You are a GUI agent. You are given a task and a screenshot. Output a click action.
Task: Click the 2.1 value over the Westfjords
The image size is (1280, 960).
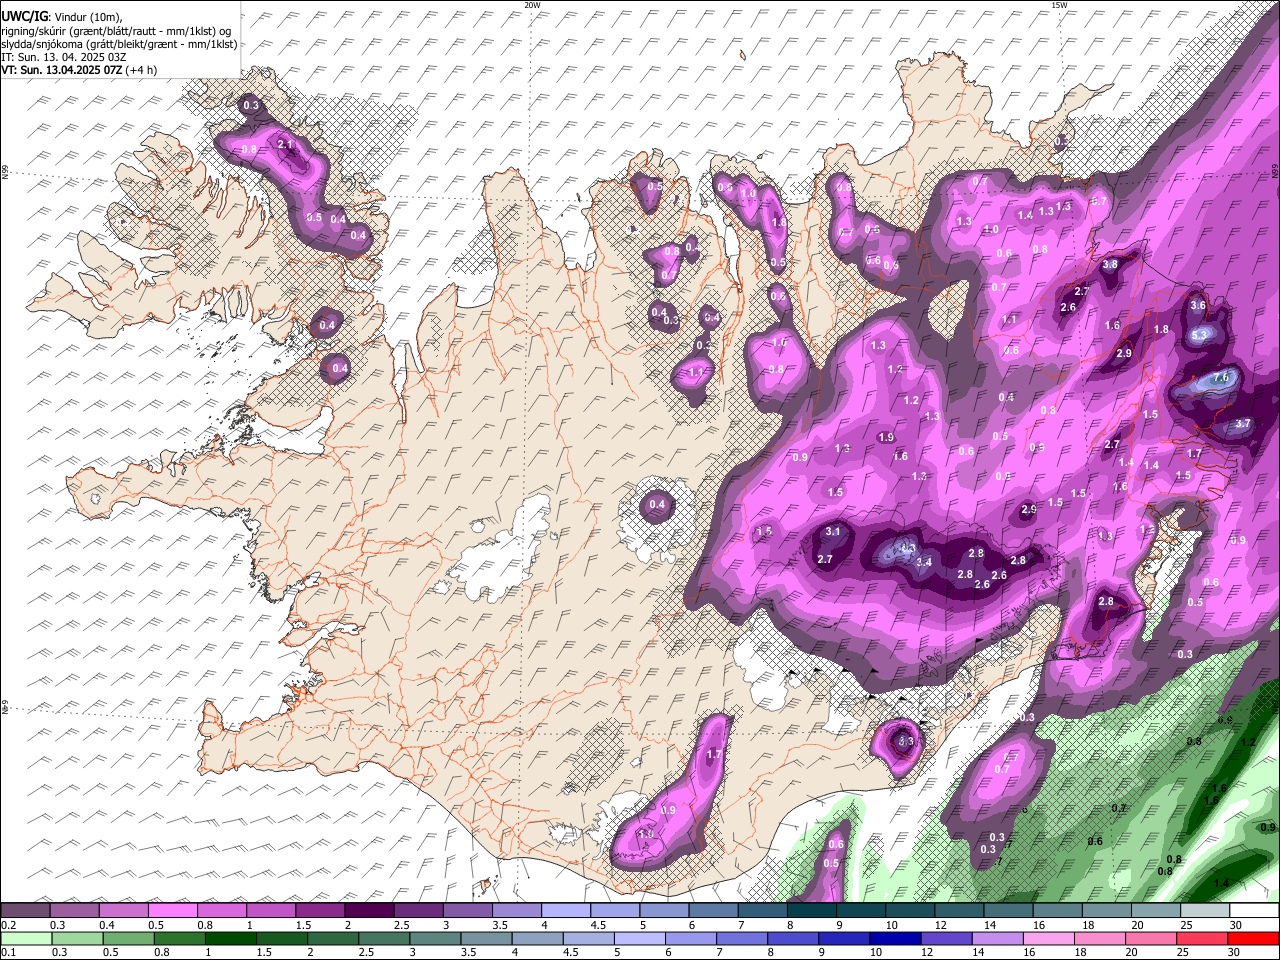tap(285, 145)
